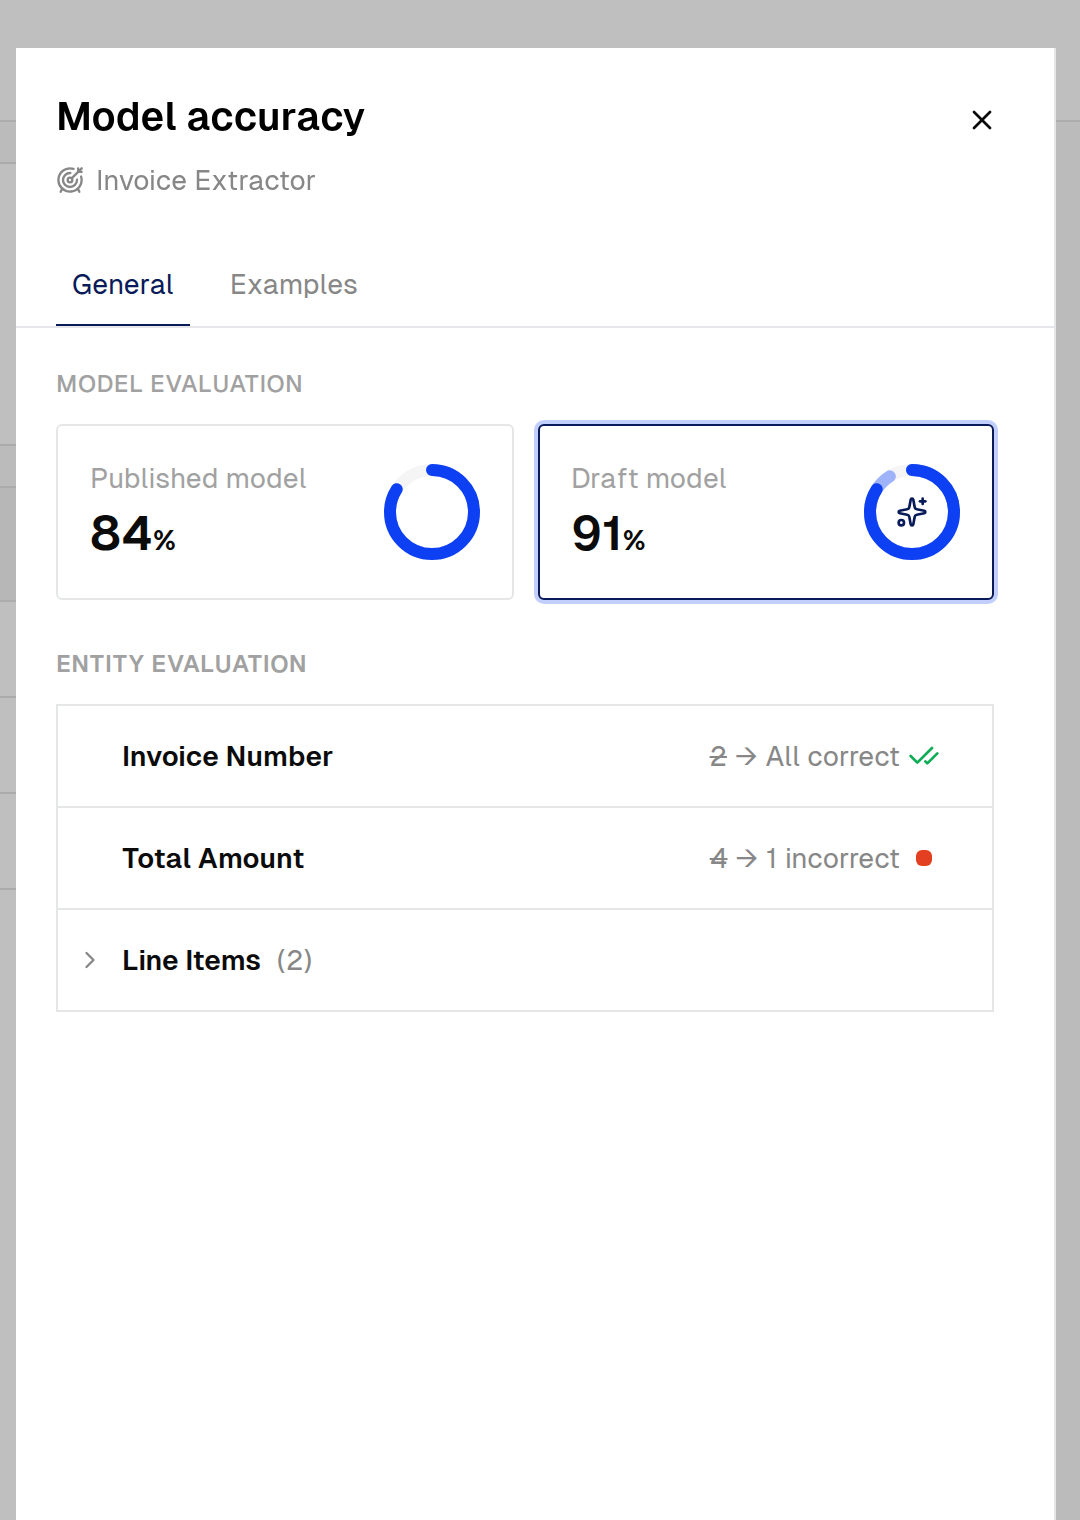Screen dimensions: 1080x1520
Task: Click the Model accuracy heading
Action: click(211, 117)
